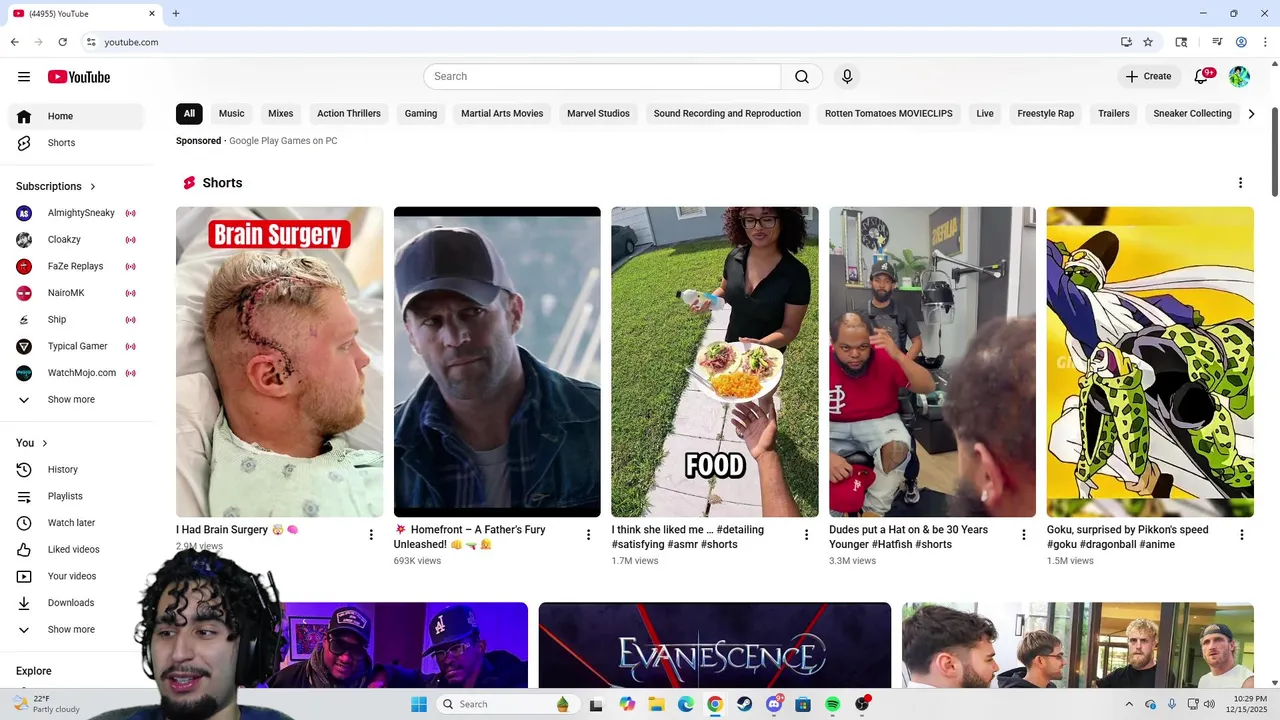Open 'Goku, surprised by Pikkon's speed' title
This screenshot has width=1280, height=720.
coord(1127,537)
